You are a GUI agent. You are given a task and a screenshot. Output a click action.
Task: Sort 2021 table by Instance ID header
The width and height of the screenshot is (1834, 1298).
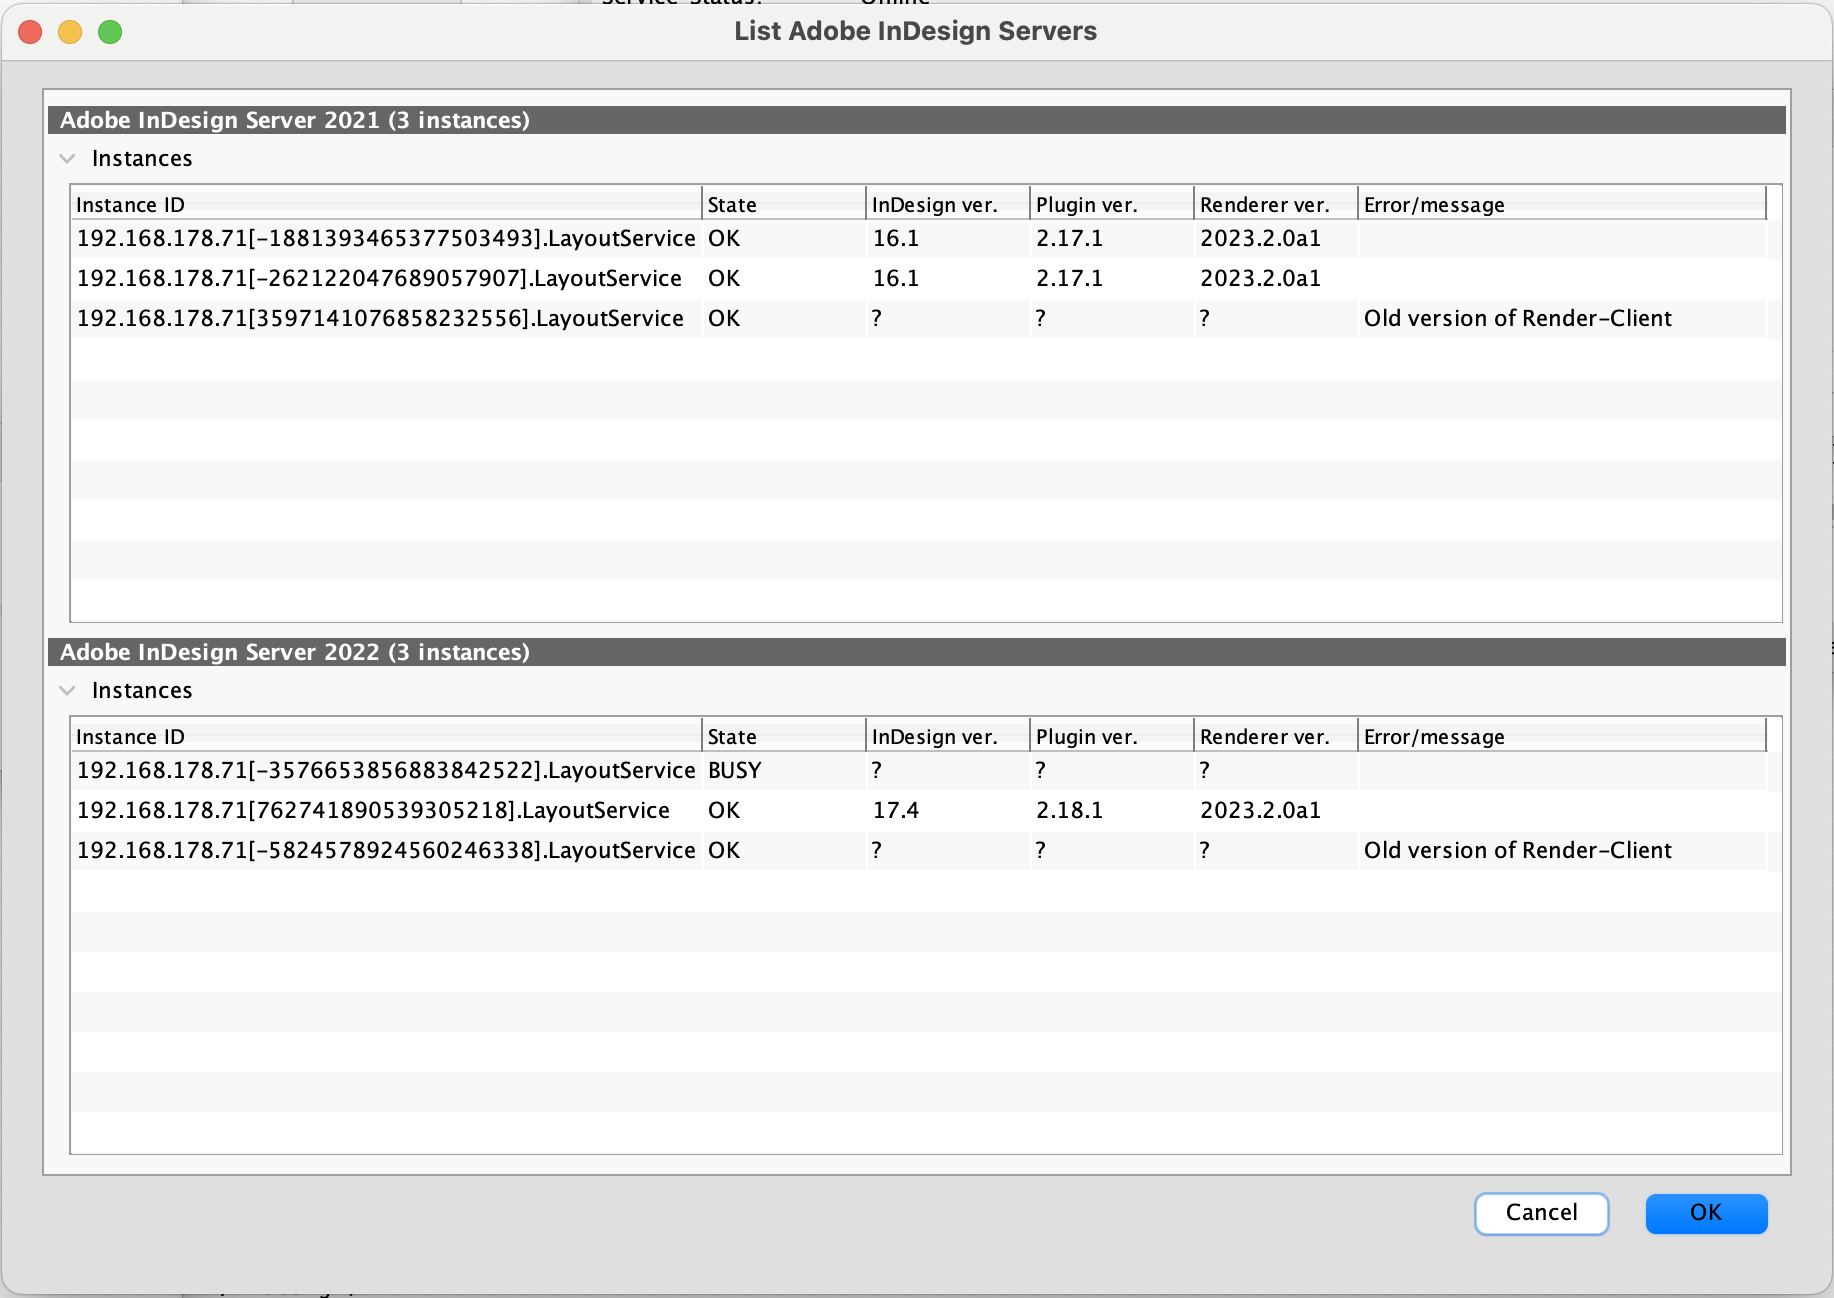point(385,205)
